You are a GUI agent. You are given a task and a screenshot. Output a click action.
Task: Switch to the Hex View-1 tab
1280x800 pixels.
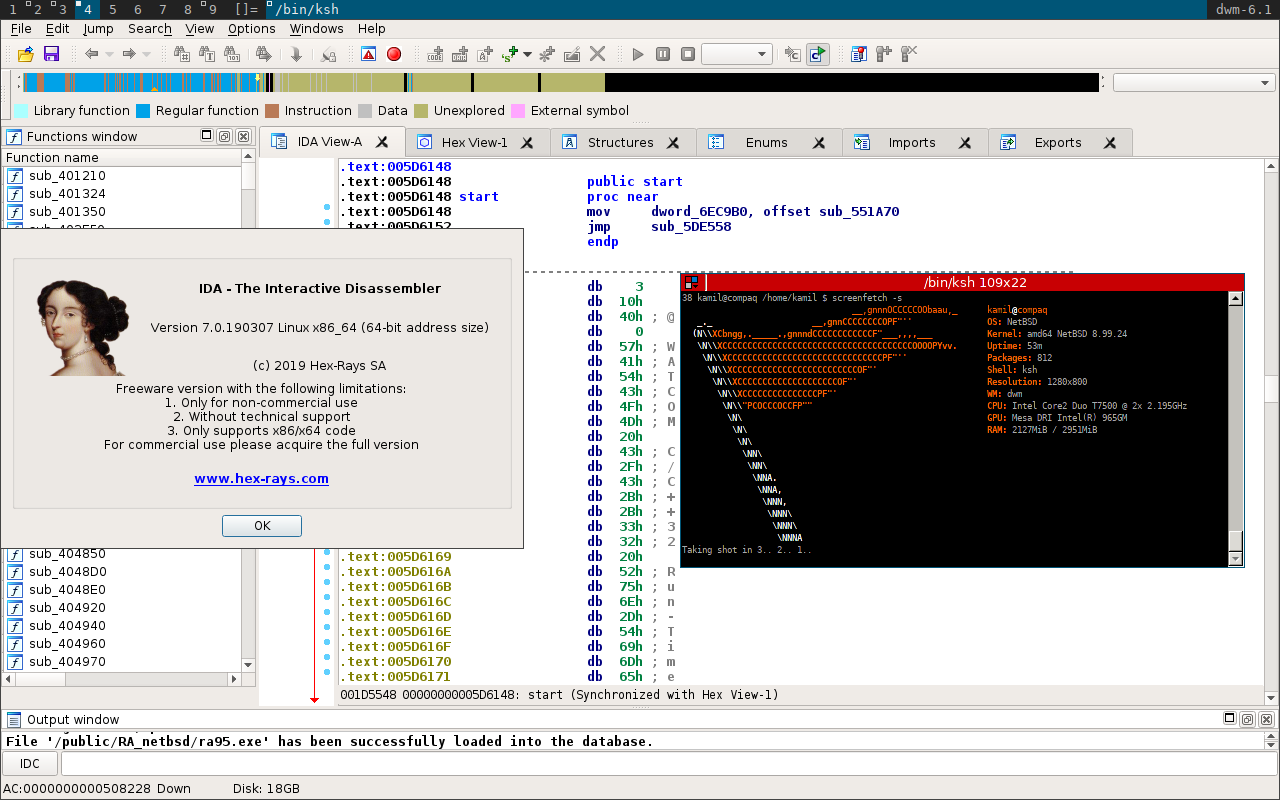pyautogui.click(x=475, y=142)
